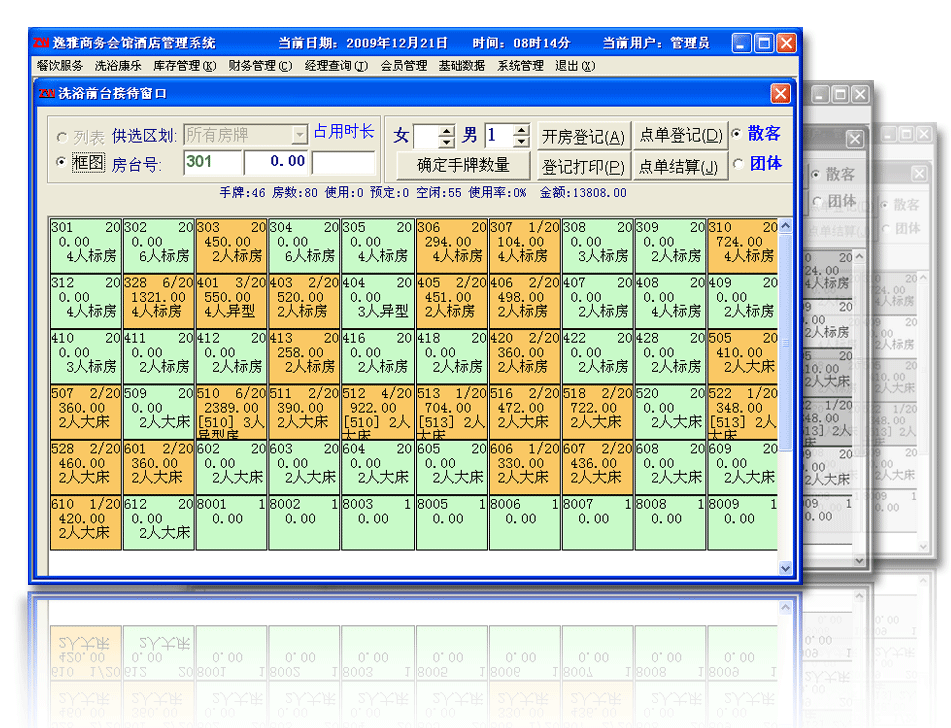Open room tile 510 showing 2389.00
951x728 pixels.
pos(231,408)
